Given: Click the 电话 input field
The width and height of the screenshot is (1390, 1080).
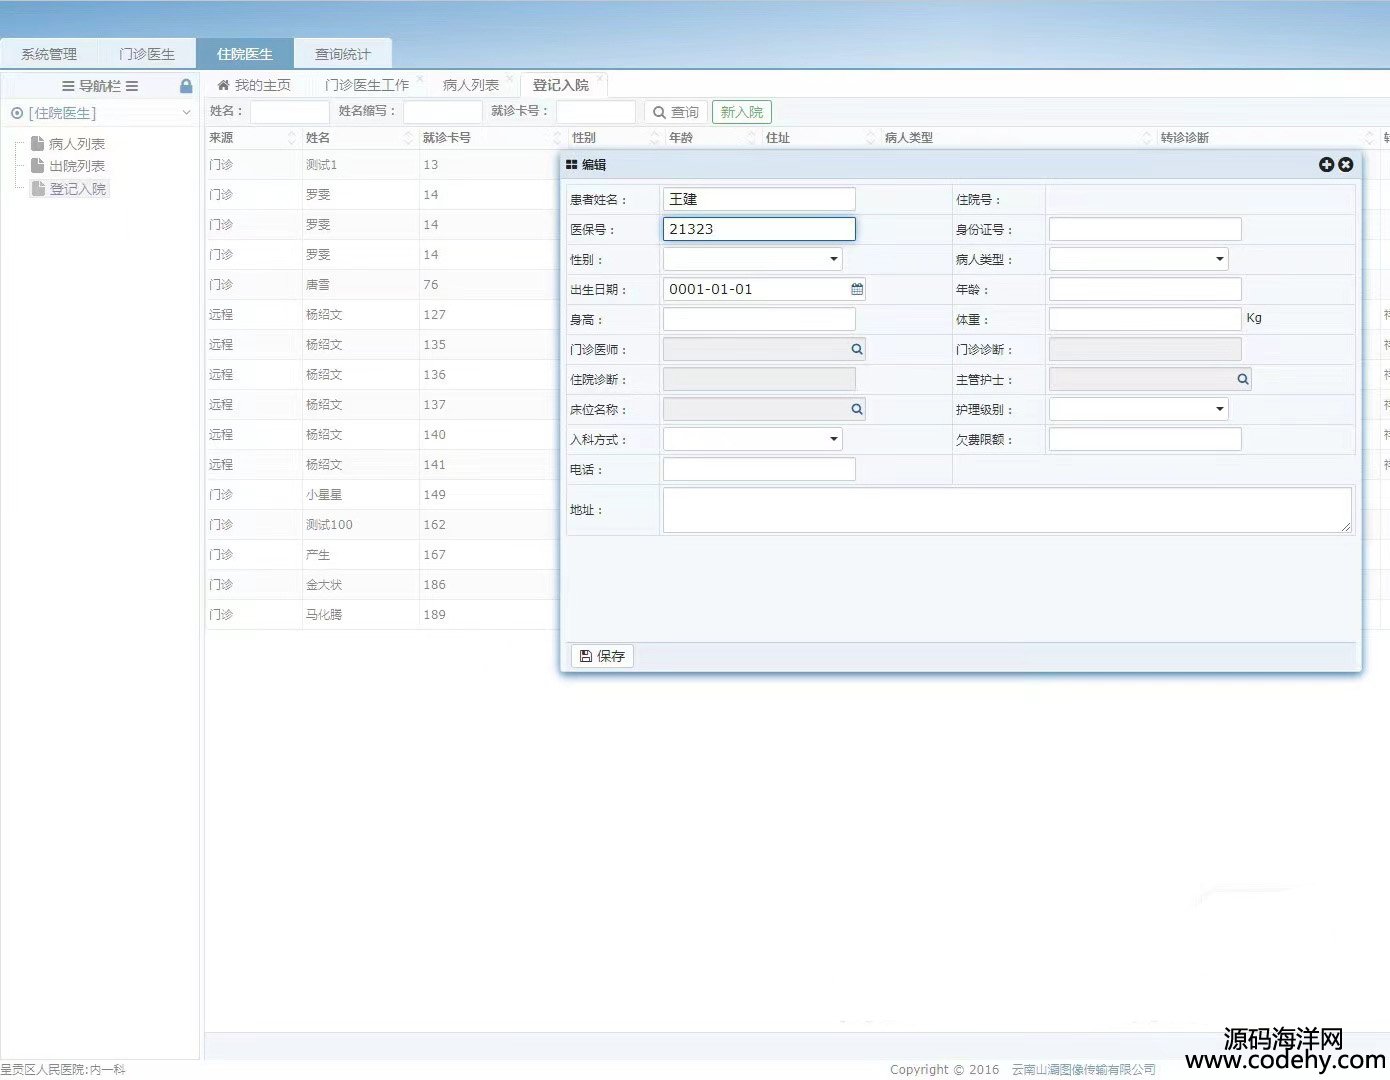Looking at the screenshot, I should (x=759, y=469).
